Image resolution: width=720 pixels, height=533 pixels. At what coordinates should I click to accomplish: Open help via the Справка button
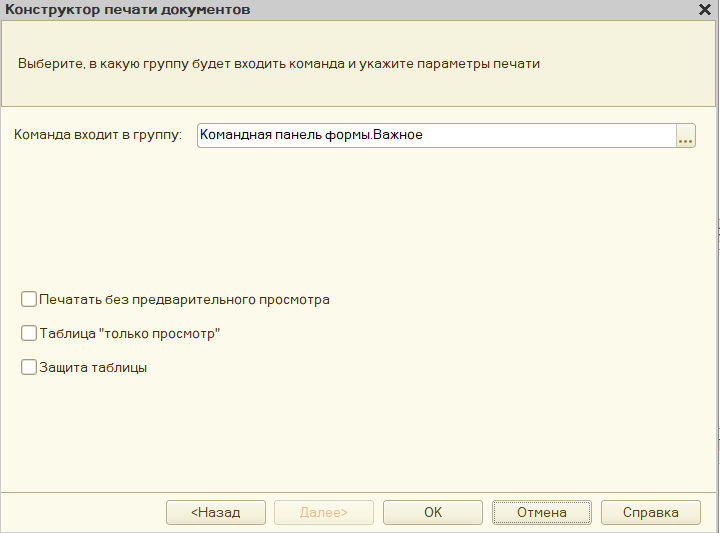click(650, 512)
